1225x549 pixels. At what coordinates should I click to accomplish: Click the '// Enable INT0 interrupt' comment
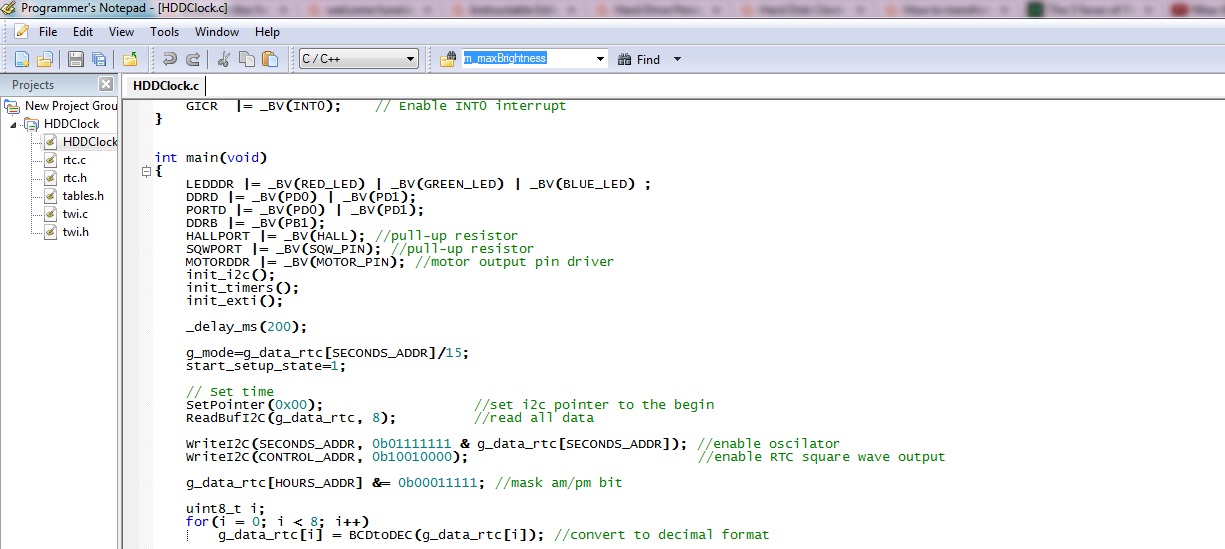click(470, 105)
